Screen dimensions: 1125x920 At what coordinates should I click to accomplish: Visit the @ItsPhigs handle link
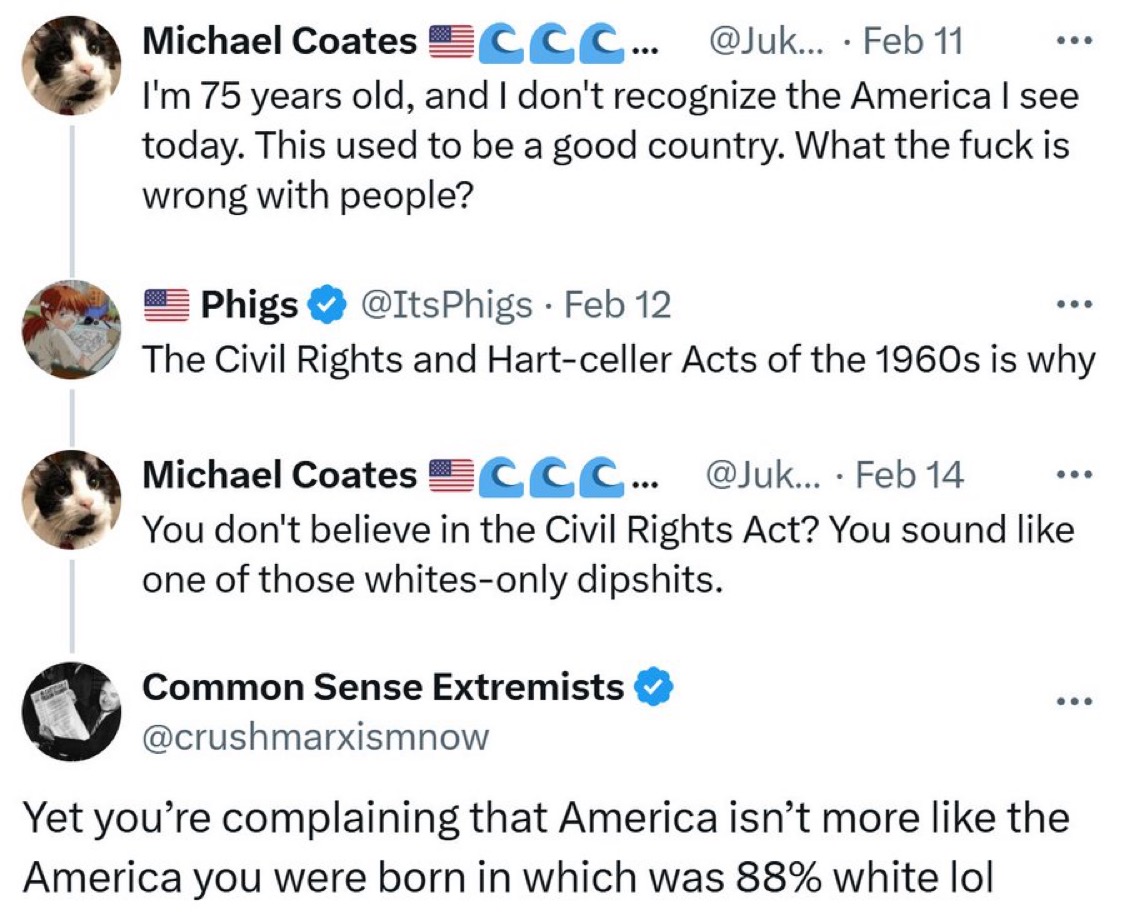[446, 305]
